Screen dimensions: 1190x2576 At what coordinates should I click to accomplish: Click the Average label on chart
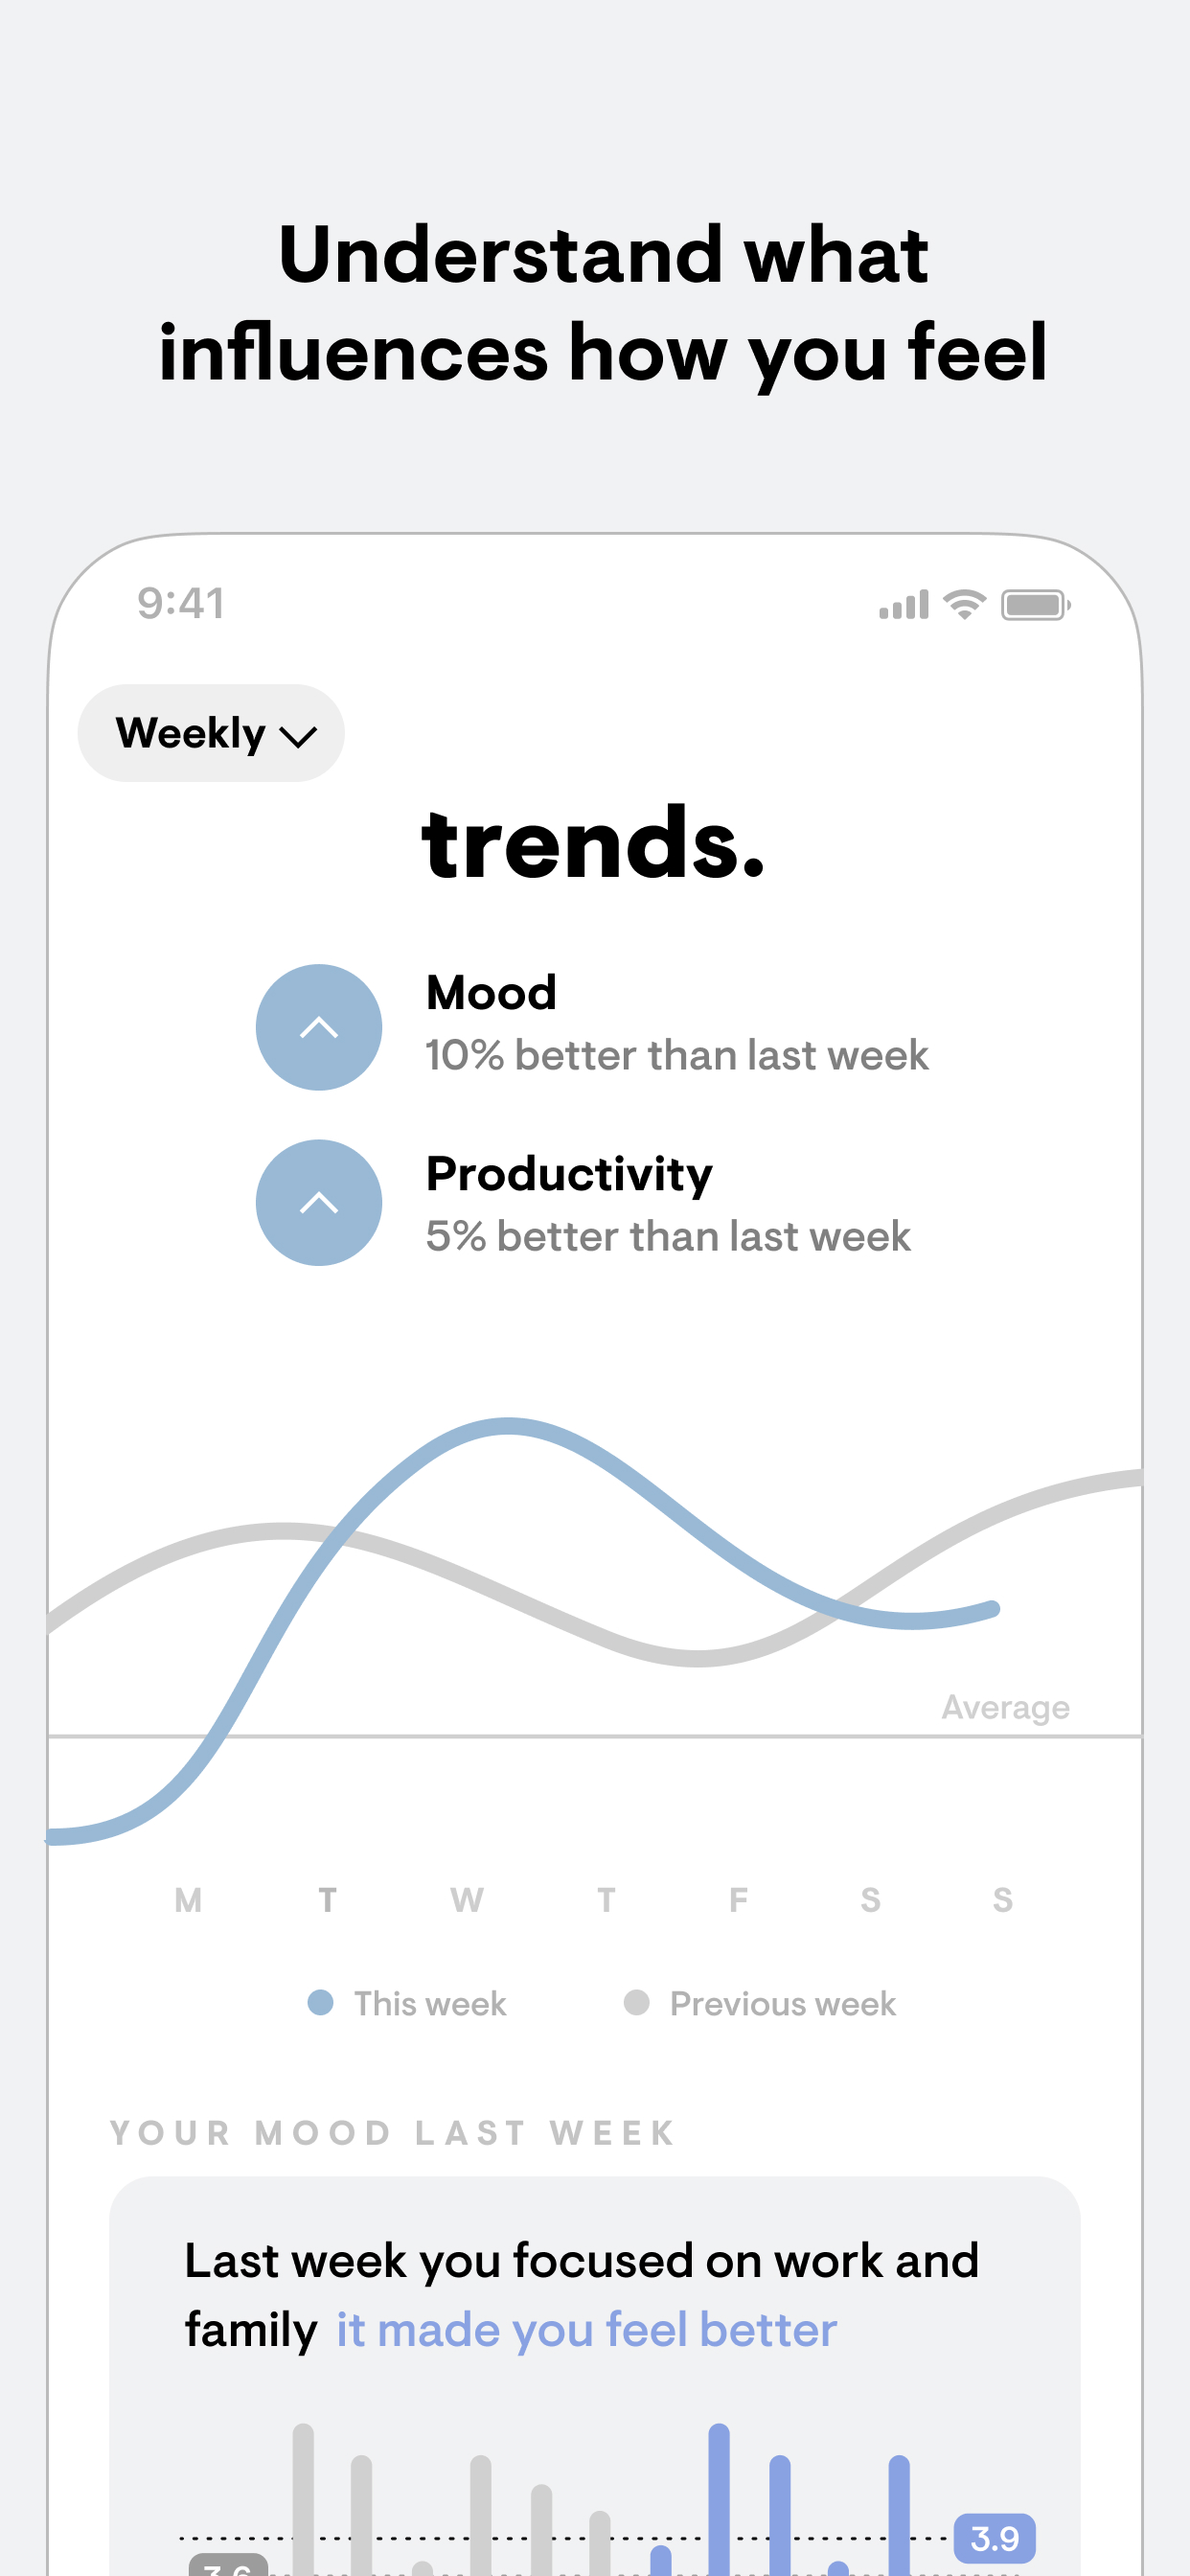point(1005,1706)
